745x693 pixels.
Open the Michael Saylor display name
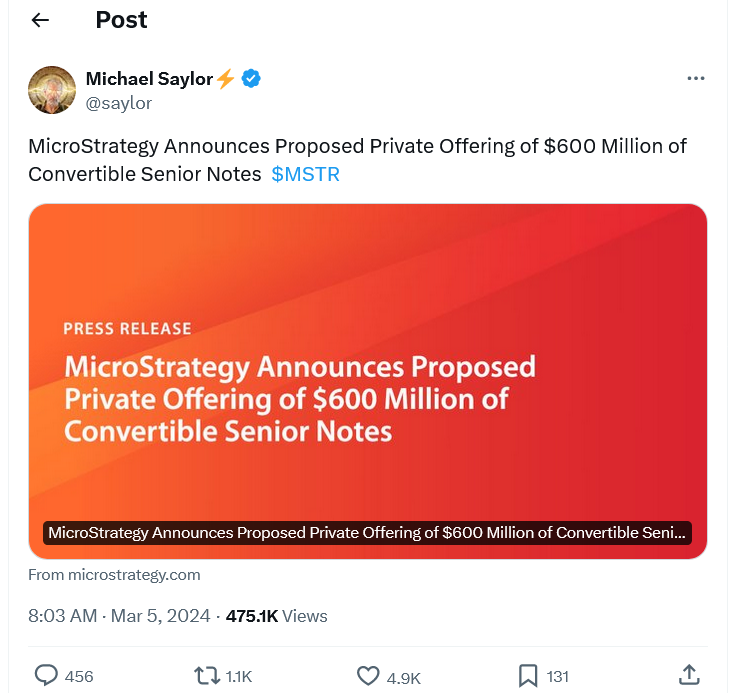[149, 79]
